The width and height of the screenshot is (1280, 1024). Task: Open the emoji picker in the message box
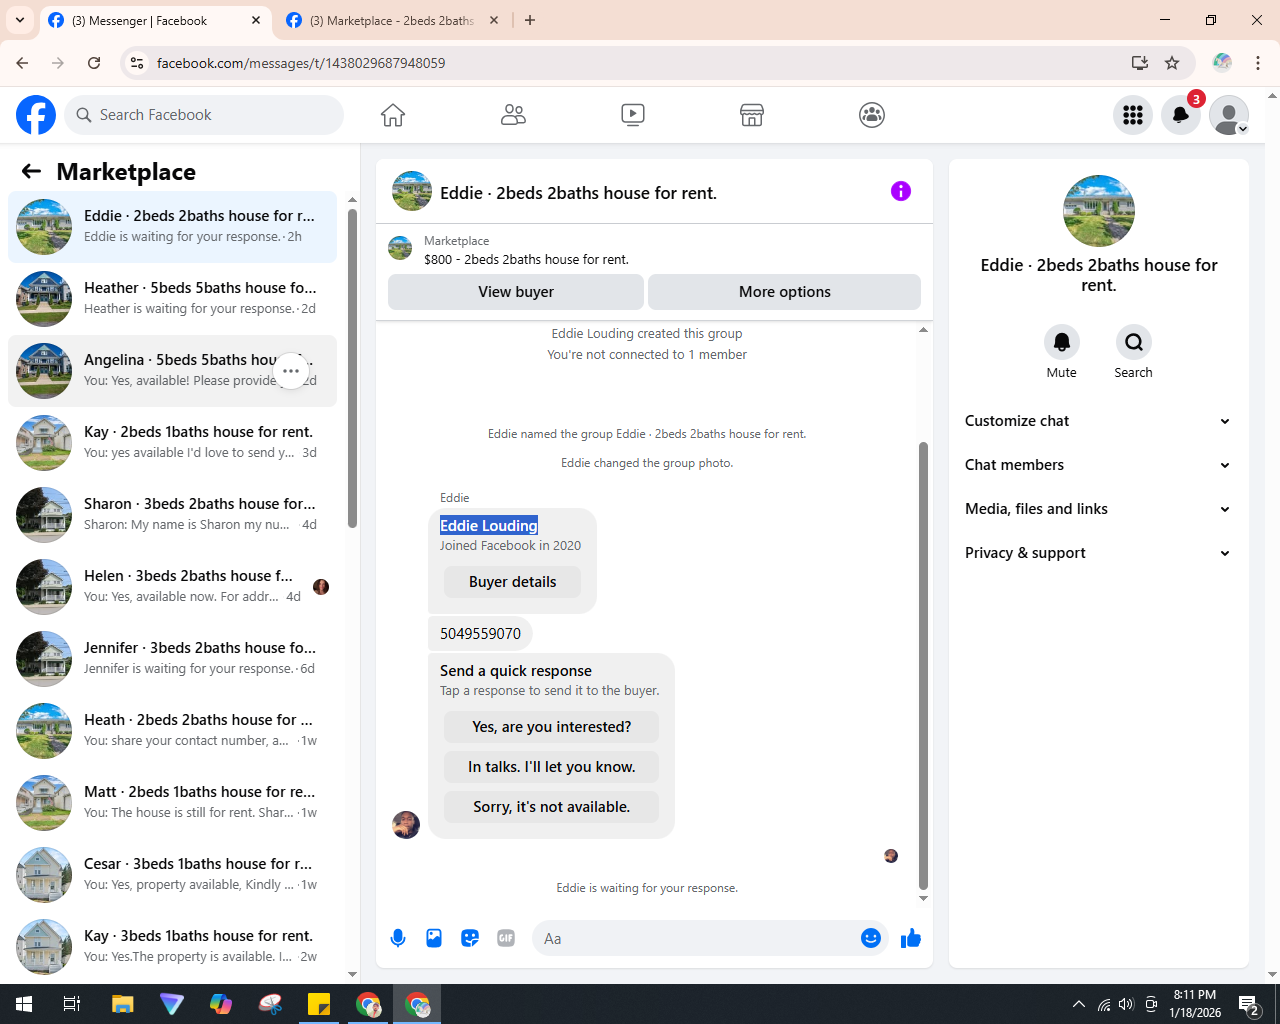tap(871, 938)
